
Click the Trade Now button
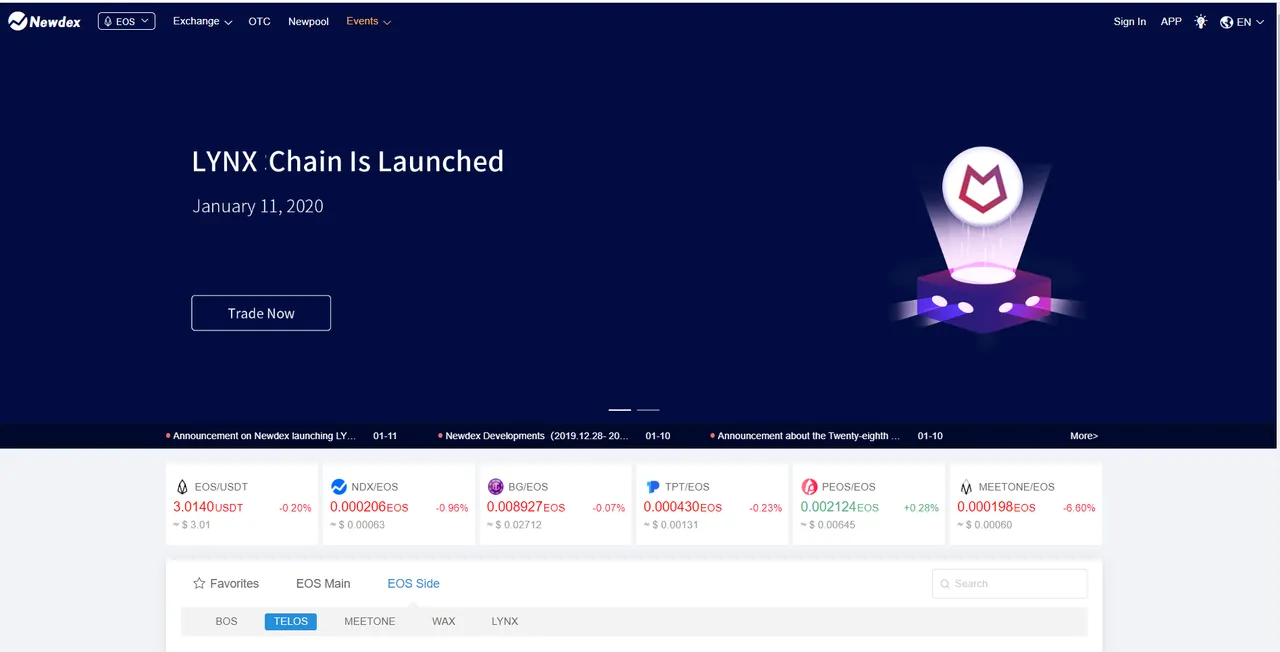pyautogui.click(x=261, y=313)
